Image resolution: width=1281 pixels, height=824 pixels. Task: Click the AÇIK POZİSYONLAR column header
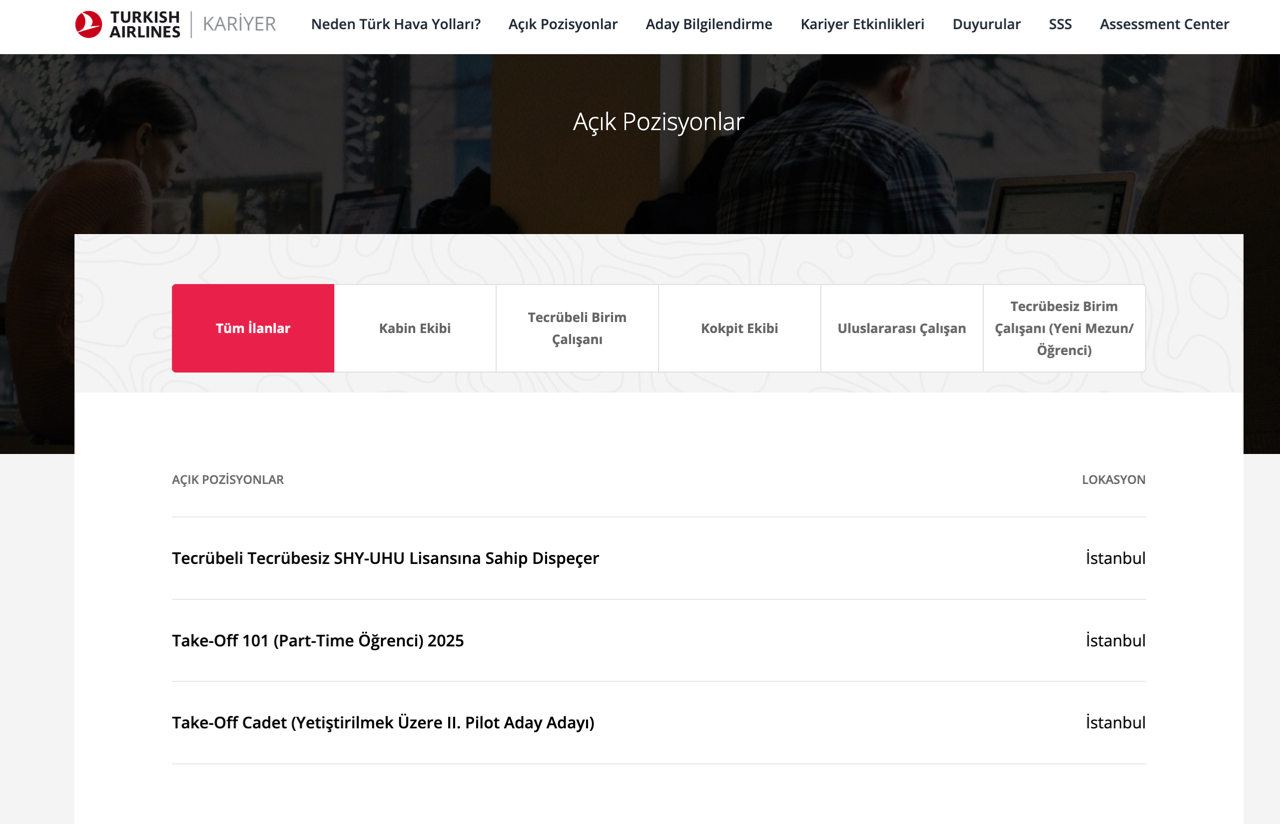coord(228,480)
